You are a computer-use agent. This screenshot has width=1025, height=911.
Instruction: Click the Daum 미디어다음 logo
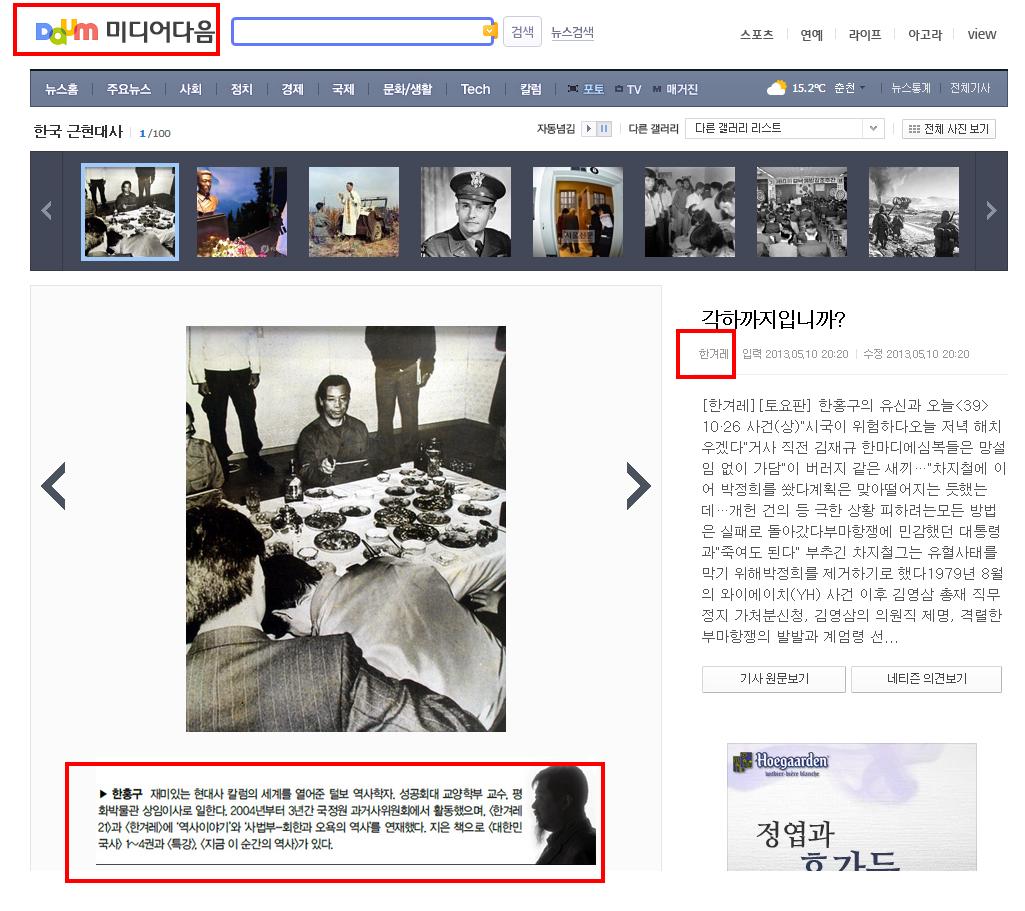(124, 31)
